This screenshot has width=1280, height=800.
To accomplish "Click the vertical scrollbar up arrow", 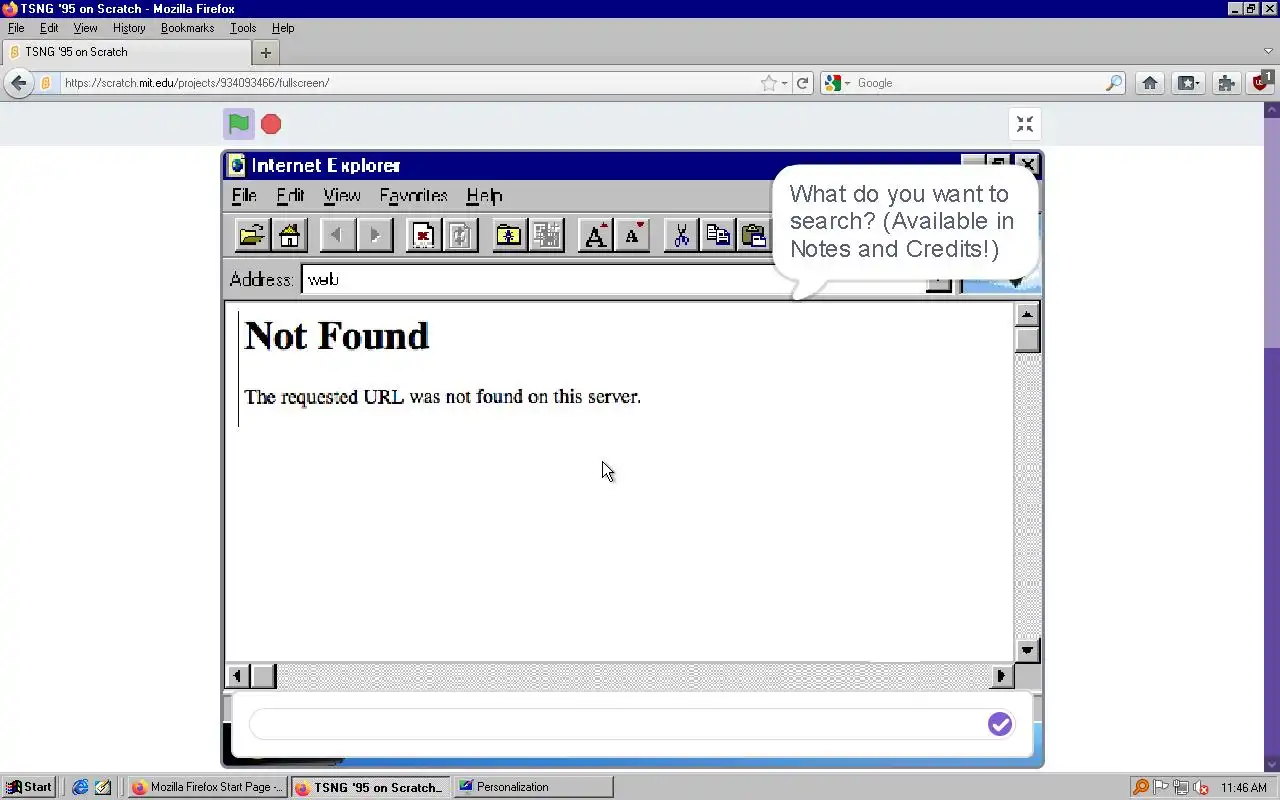I will (1027, 314).
